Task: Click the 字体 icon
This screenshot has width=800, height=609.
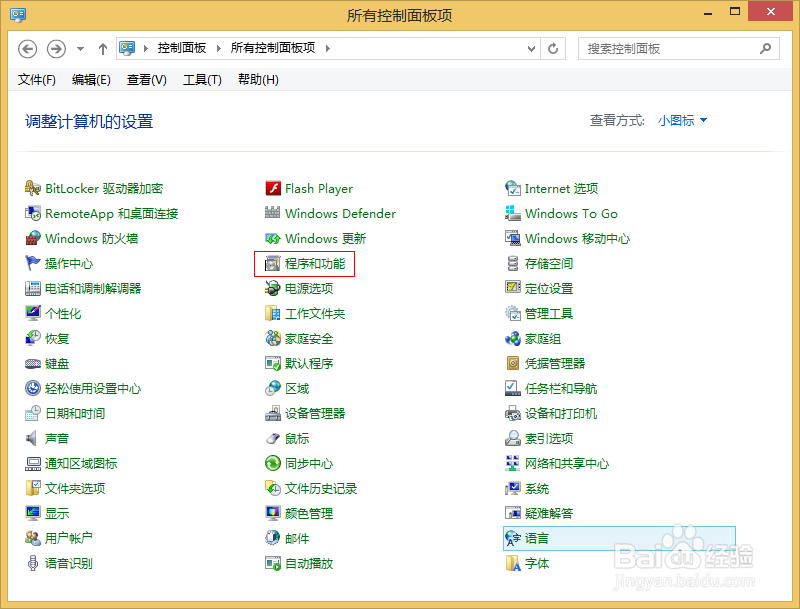Action: 513,563
